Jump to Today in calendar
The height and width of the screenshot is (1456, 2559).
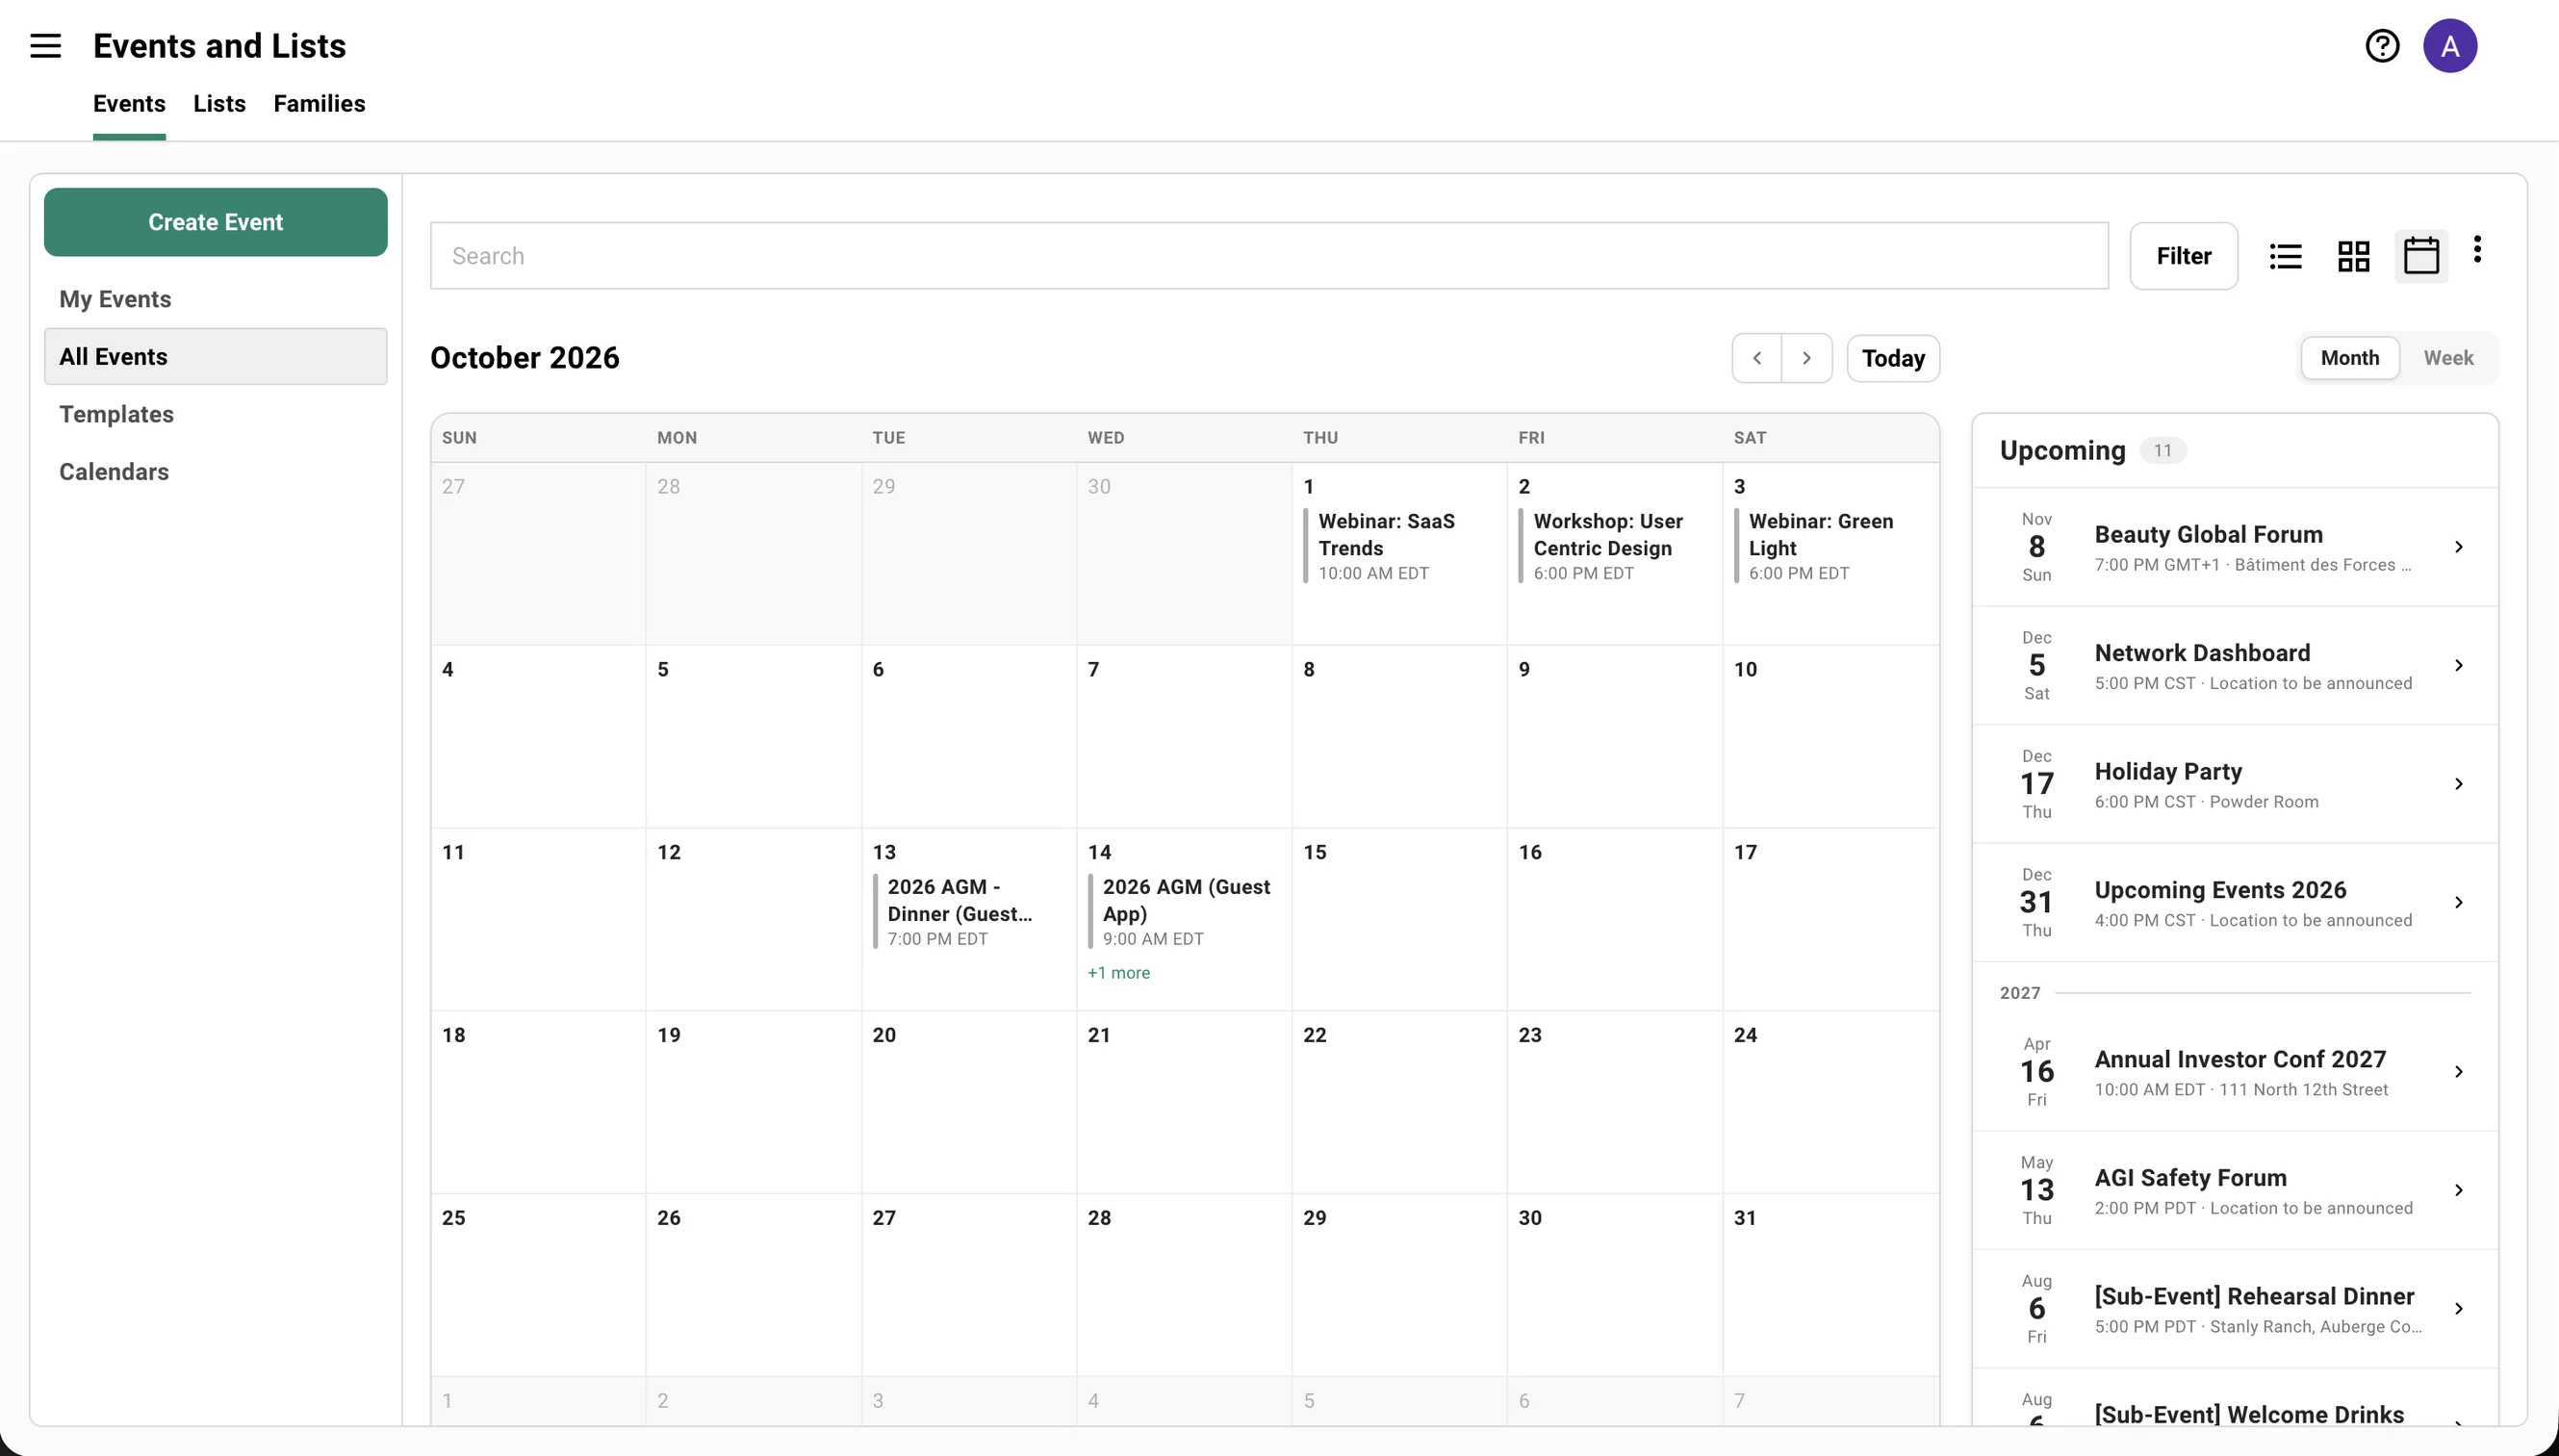(1893, 358)
